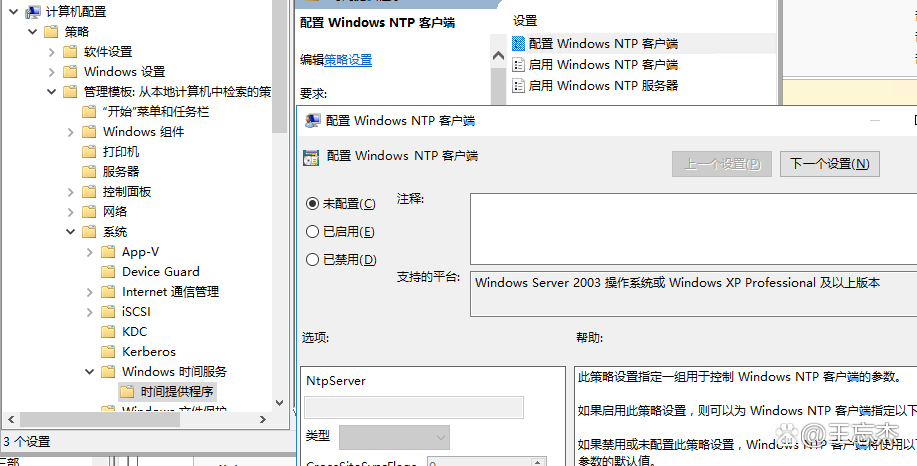Click the 计算机配置 computer icon

33,11
